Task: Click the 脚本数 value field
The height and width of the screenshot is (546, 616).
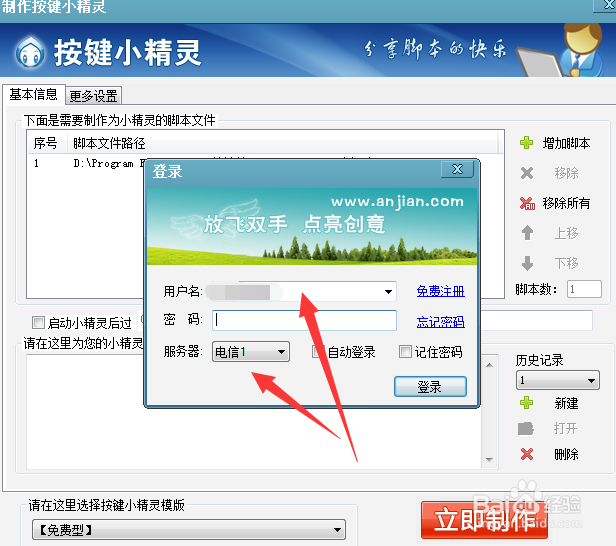Action: [584, 289]
